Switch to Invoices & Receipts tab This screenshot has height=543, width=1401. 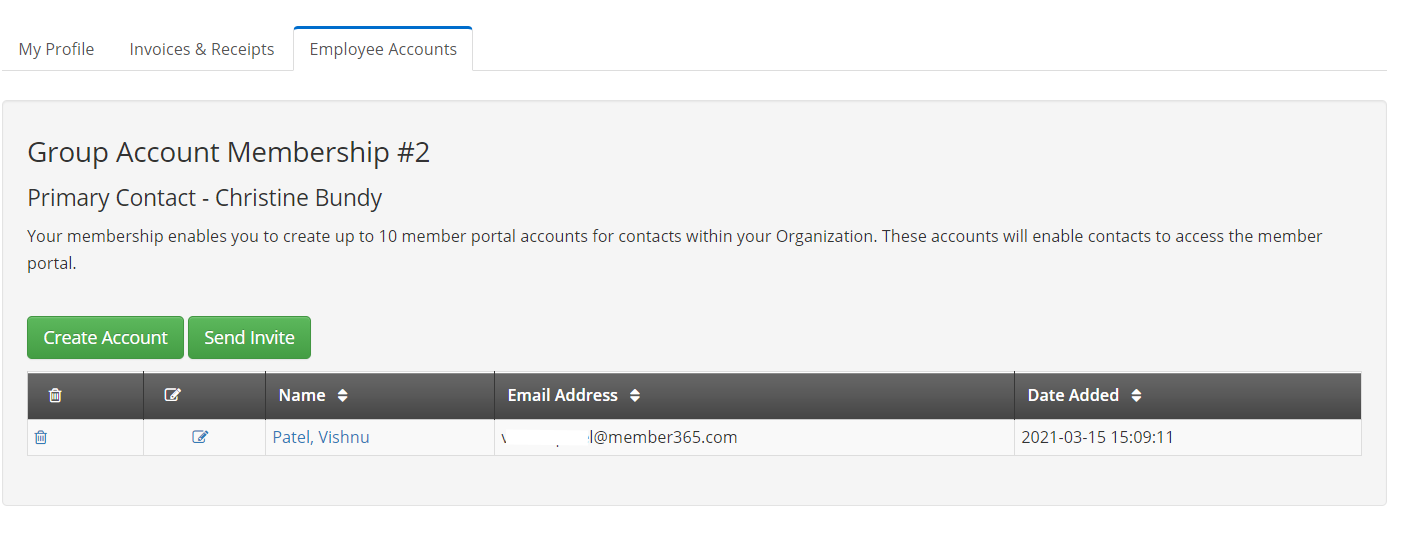coord(202,49)
